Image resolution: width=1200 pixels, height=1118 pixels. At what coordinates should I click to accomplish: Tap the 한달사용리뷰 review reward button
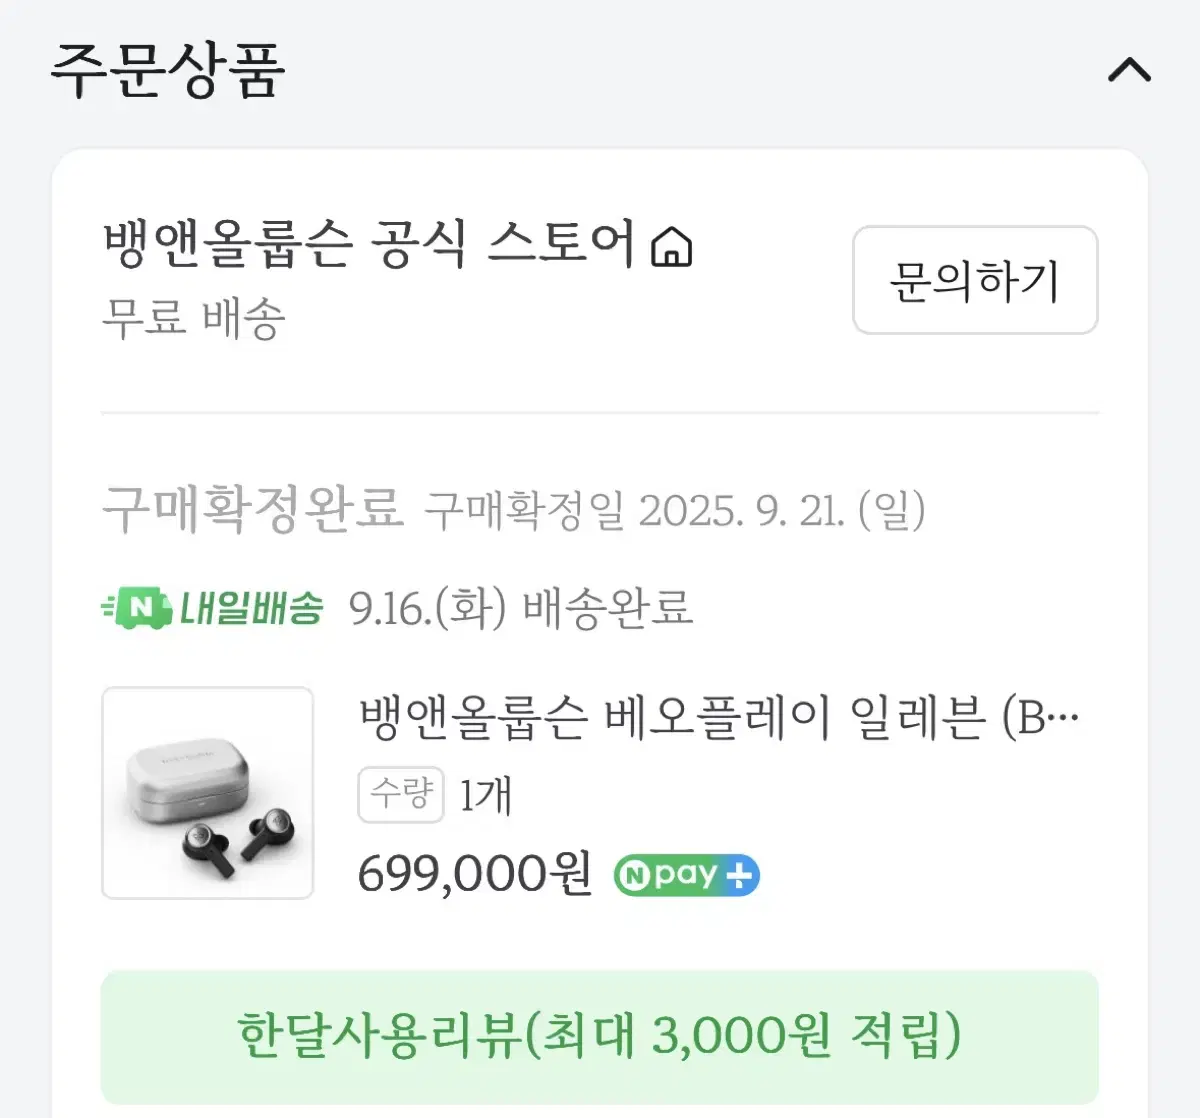(x=599, y=1038)
